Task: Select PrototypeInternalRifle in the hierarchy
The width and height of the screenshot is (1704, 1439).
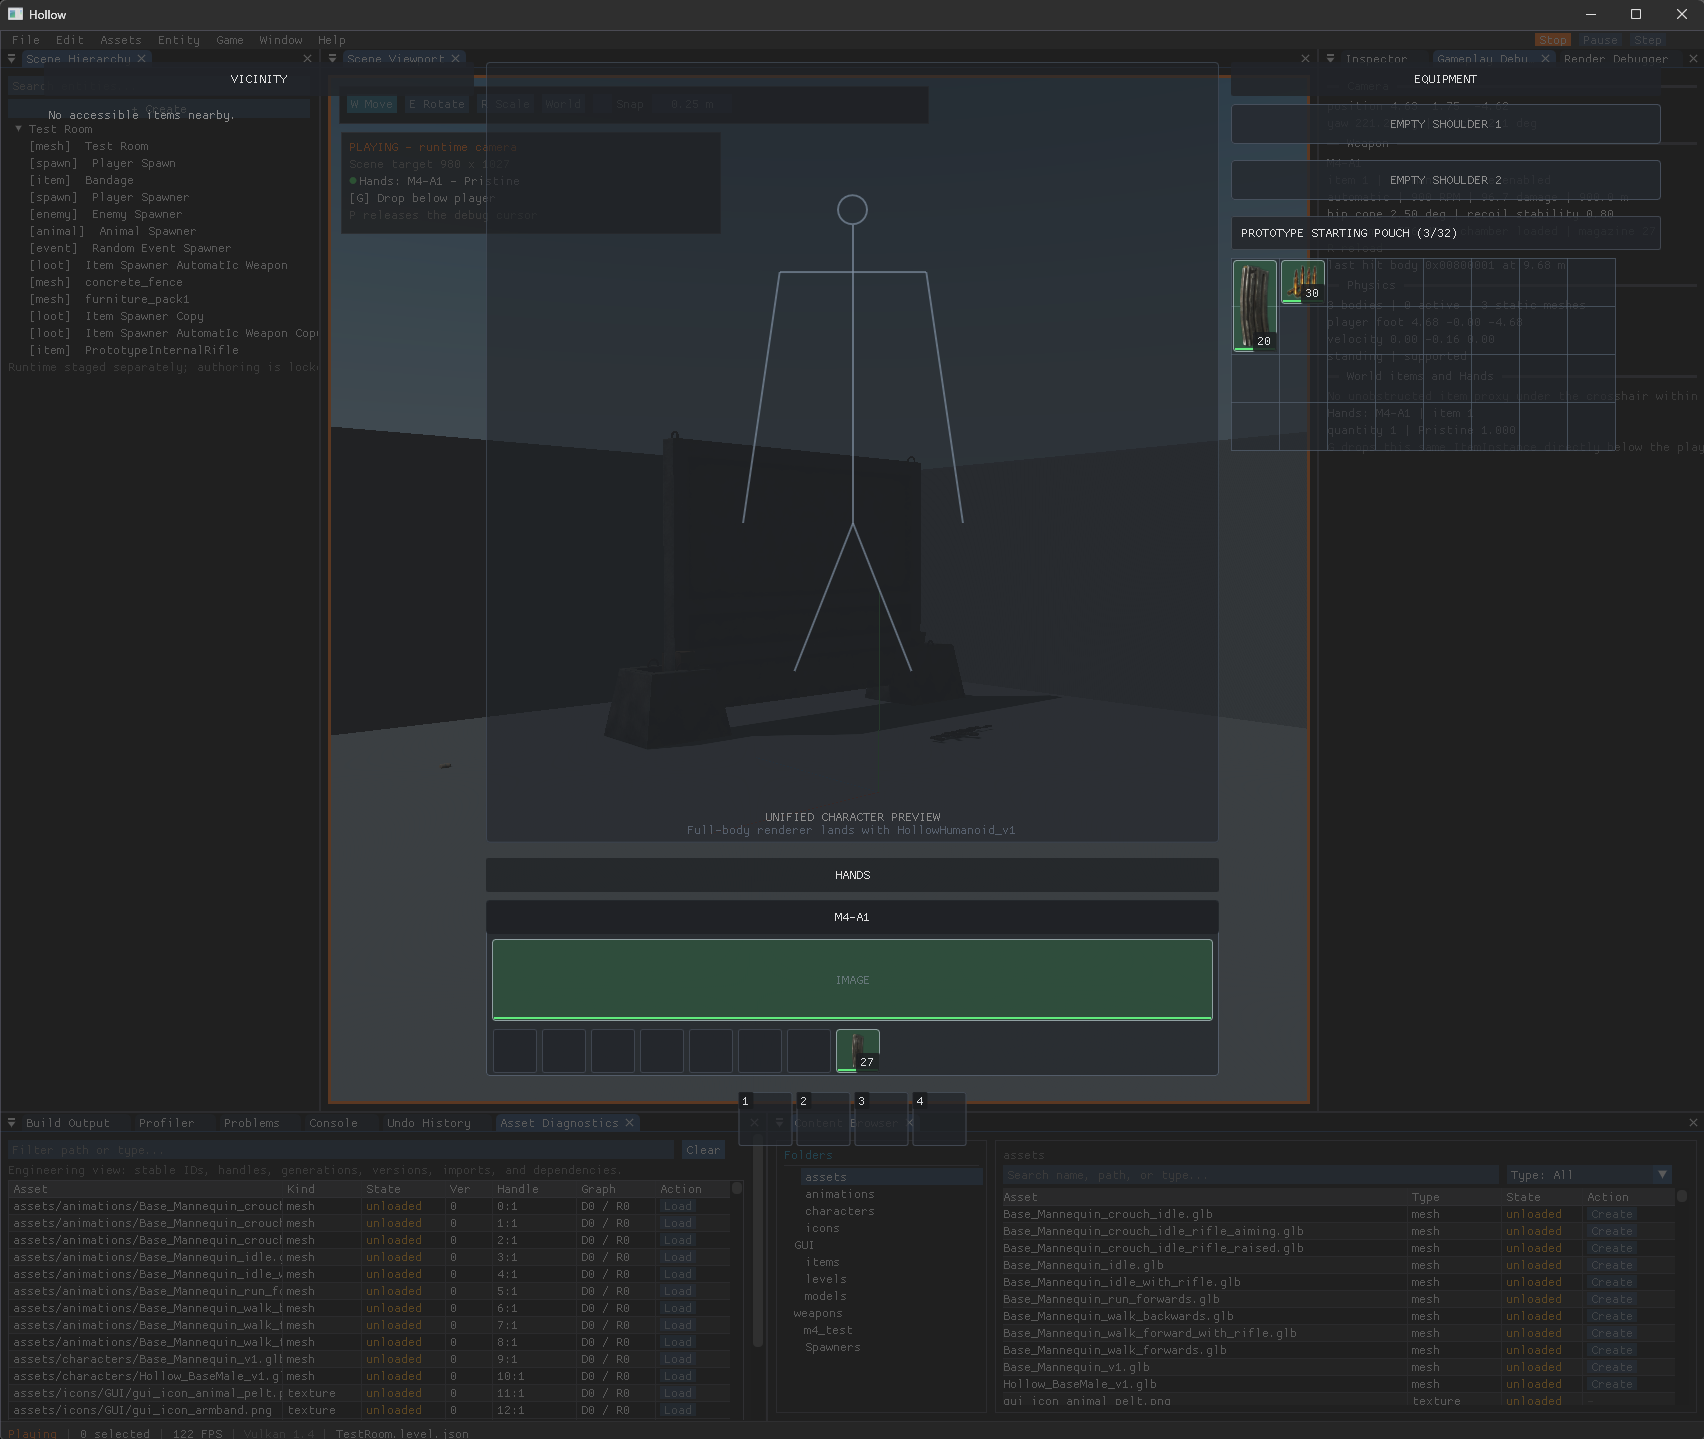Action: point(161,350)
